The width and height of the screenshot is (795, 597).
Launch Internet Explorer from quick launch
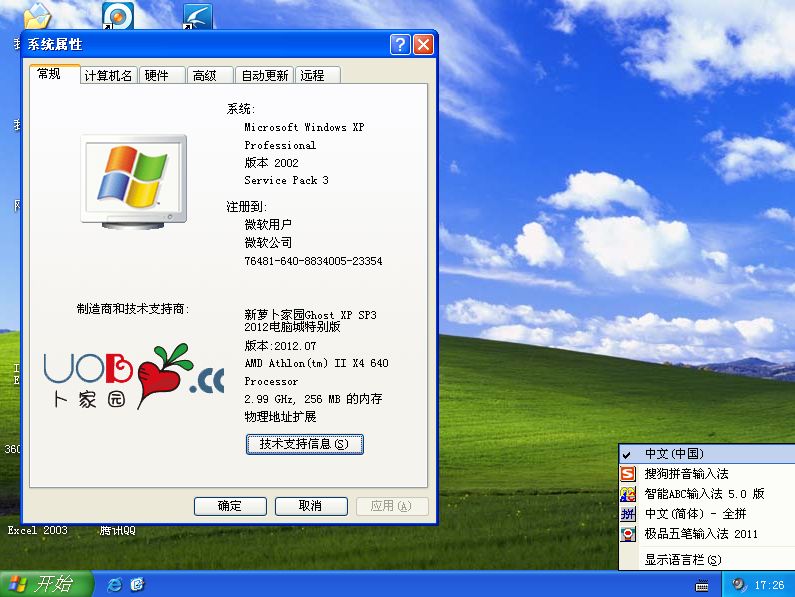115,585
